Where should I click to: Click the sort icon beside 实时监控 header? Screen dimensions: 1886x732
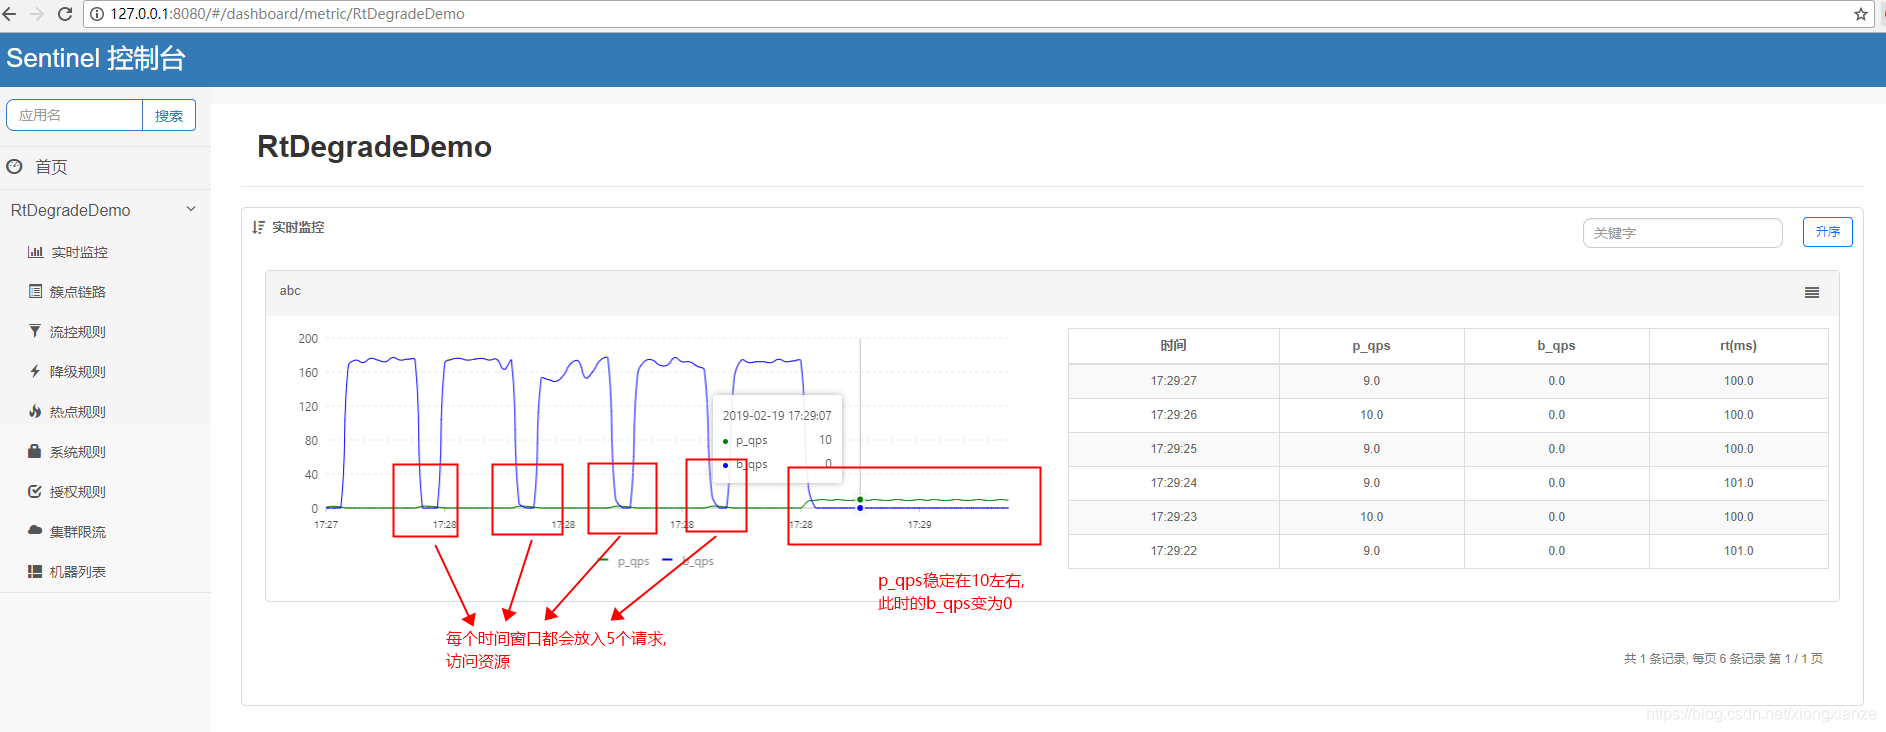[259, 227]
